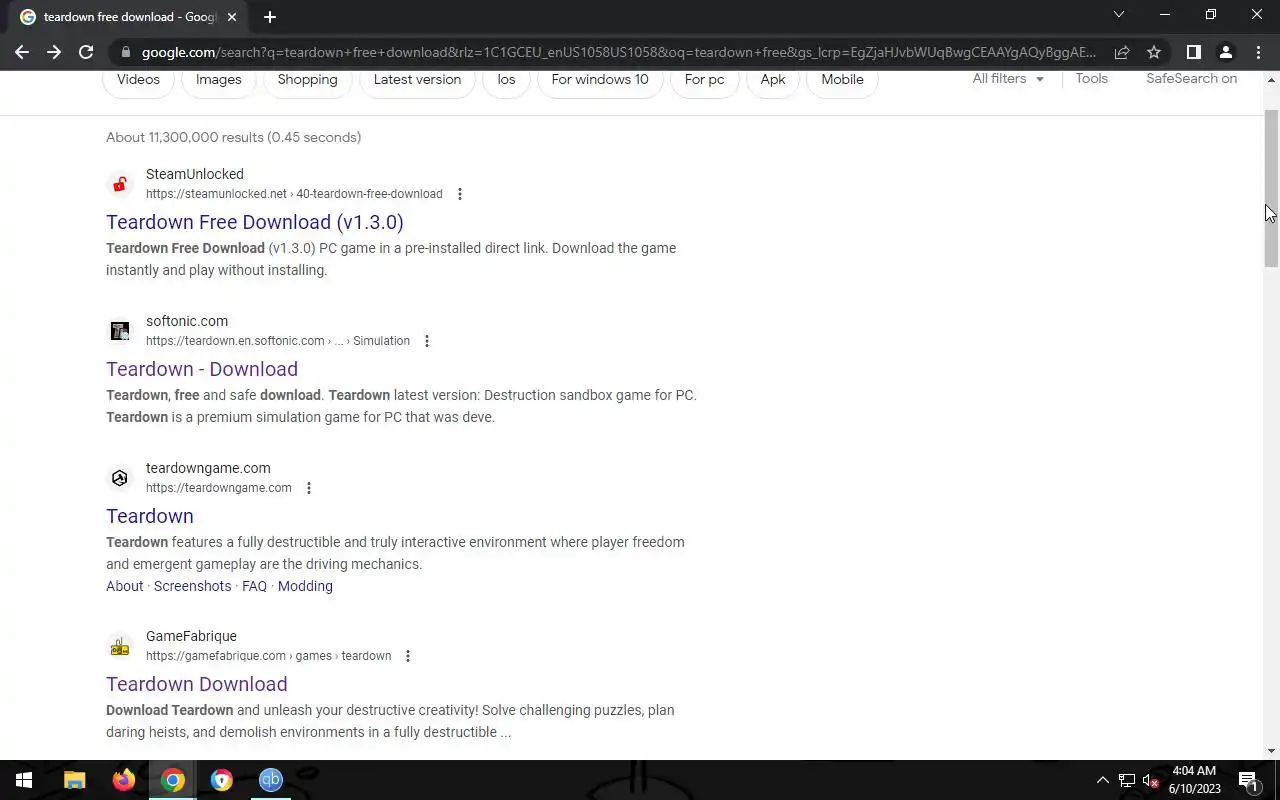
Task: Switch to the Shopping filter
Action: click(308, 80)
